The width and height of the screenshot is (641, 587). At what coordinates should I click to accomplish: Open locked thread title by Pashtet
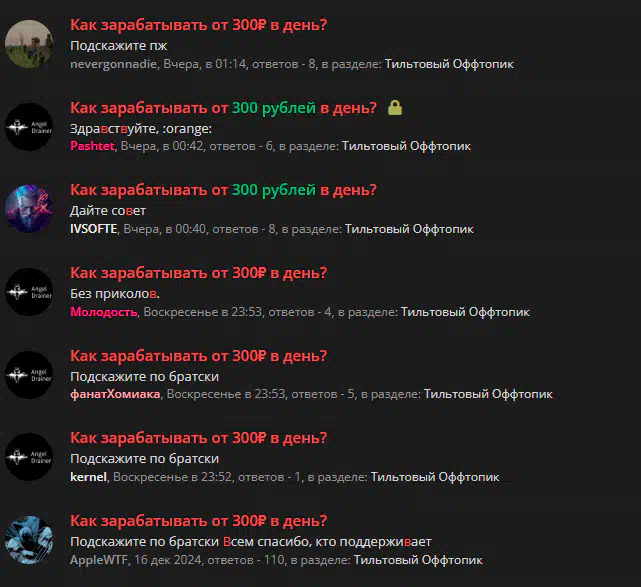223,108
